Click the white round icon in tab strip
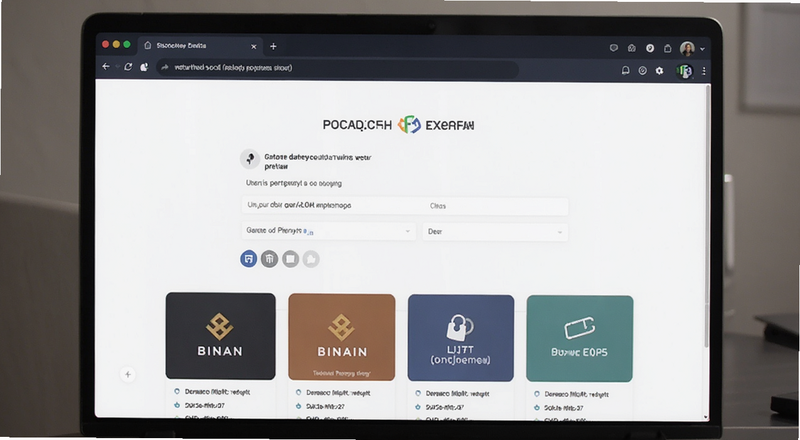800x440 pixels. point(650,48)
